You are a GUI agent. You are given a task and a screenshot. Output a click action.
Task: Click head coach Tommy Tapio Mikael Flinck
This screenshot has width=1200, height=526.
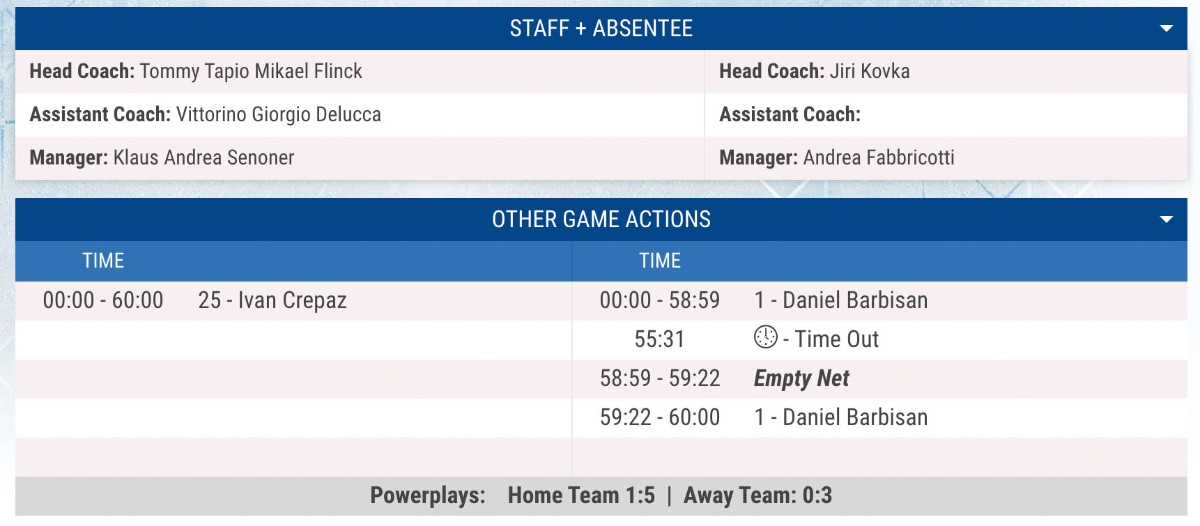click(x=251, y=72)
